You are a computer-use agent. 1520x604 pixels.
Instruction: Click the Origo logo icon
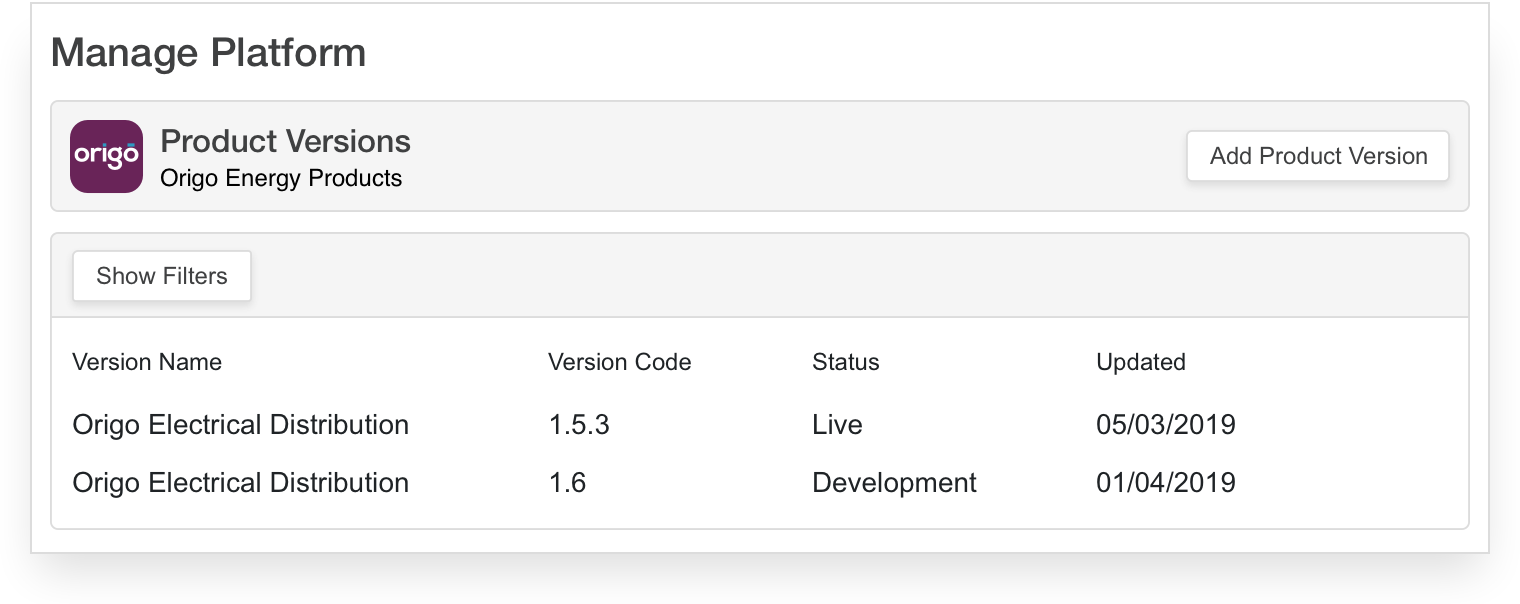[106, 156]
